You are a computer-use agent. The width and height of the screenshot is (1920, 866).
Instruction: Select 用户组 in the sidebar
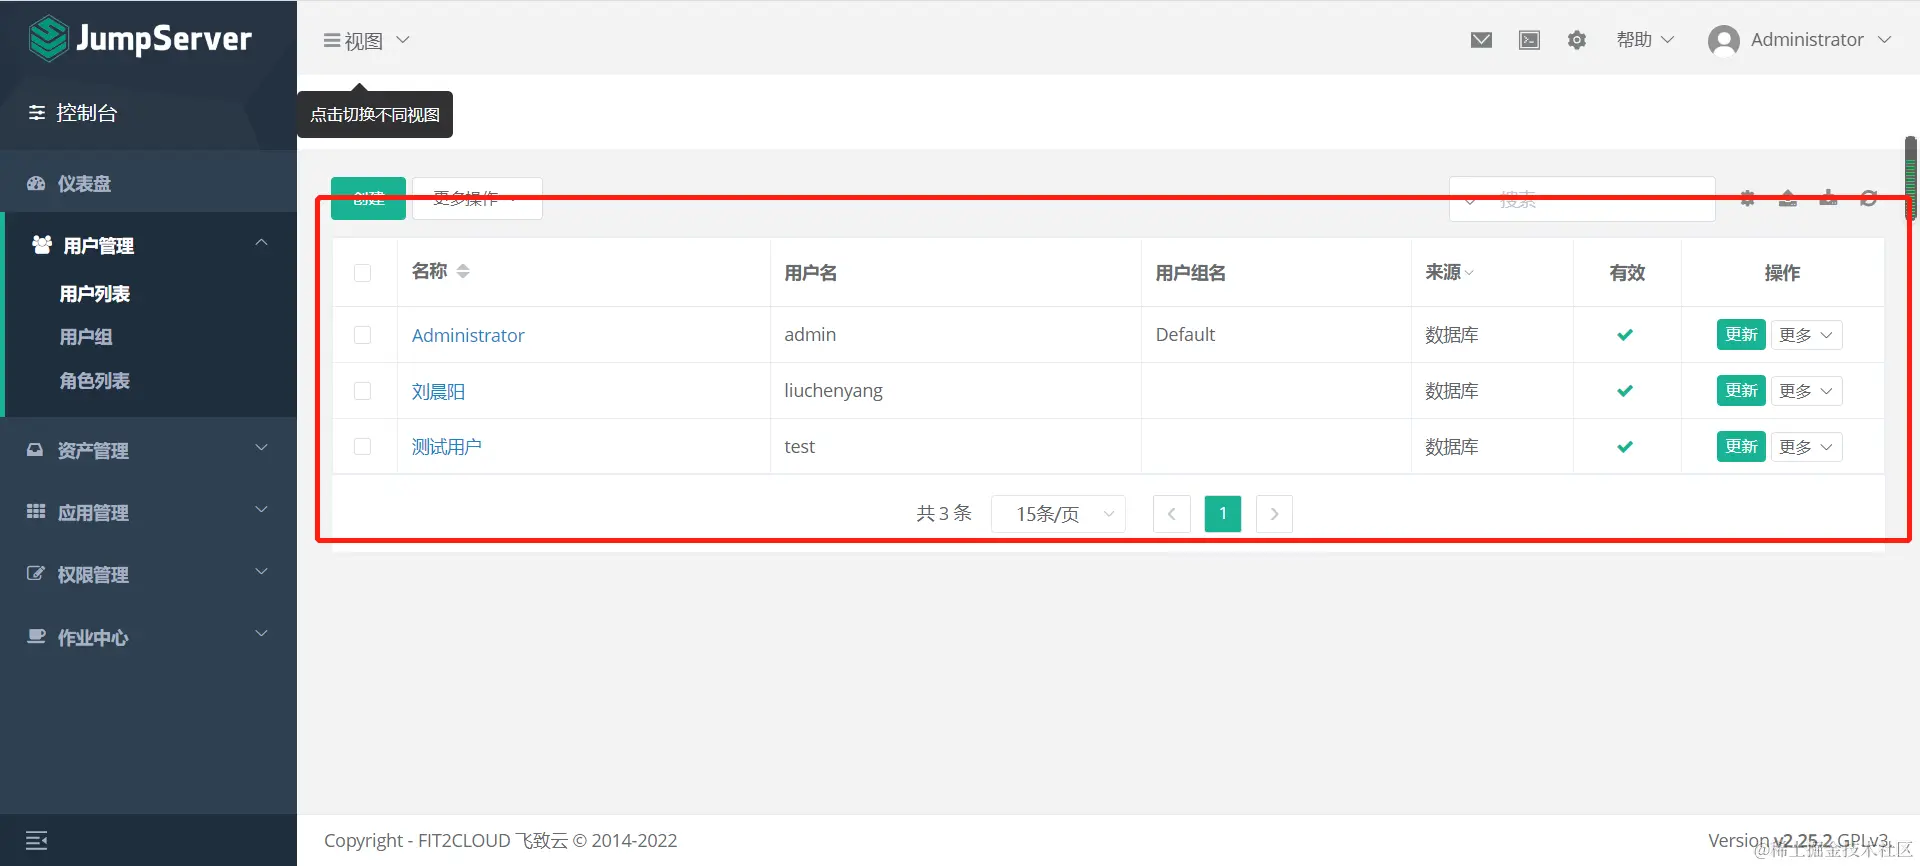pyautogui.click(x=86, y=337)
